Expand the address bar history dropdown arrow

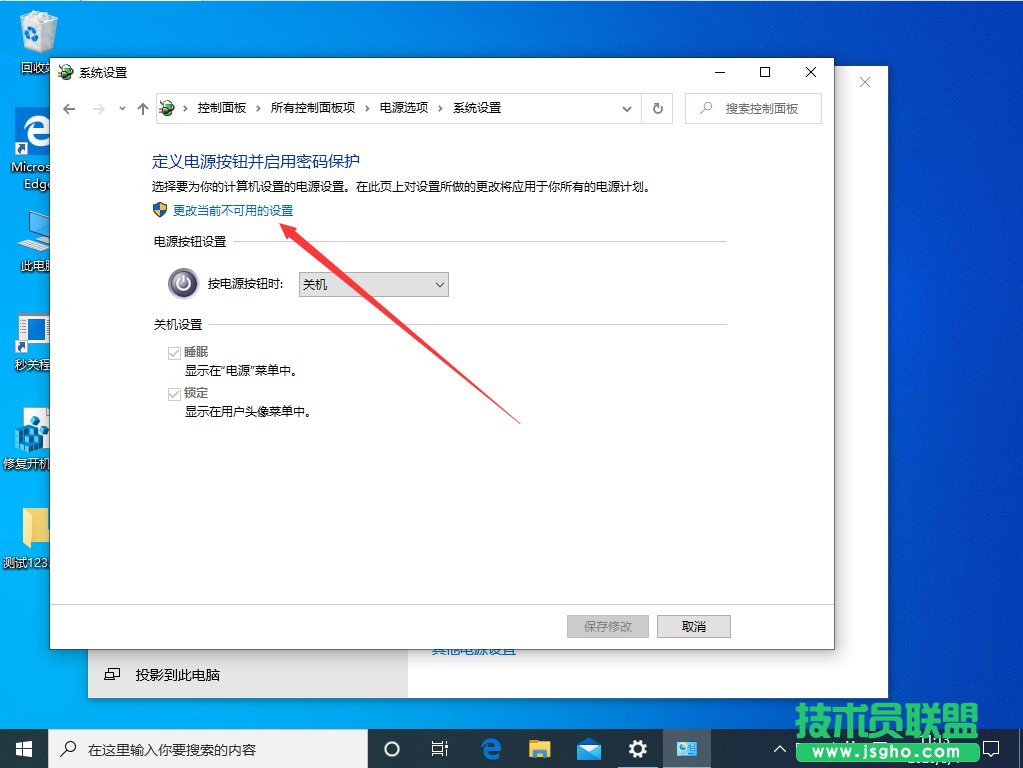(627, 108)
